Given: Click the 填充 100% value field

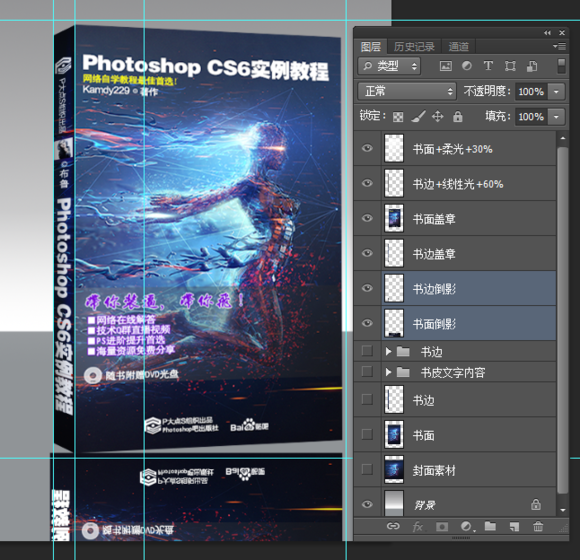Looking at the screenshot, I should (531, 117).
